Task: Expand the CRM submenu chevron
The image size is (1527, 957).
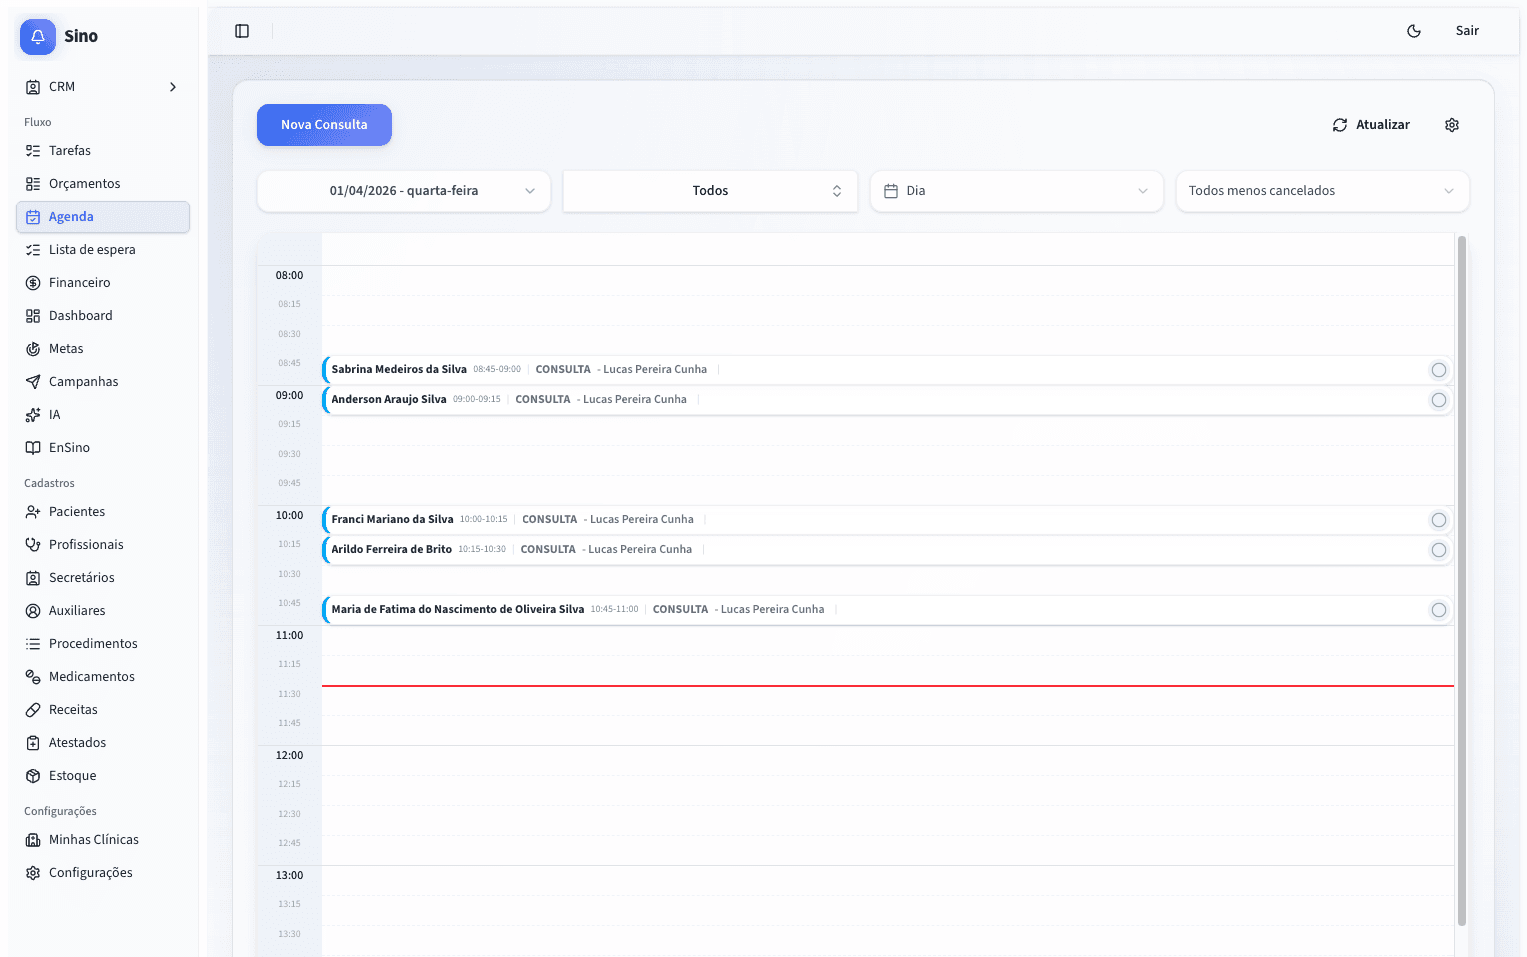Action: [x=173, y=87]
